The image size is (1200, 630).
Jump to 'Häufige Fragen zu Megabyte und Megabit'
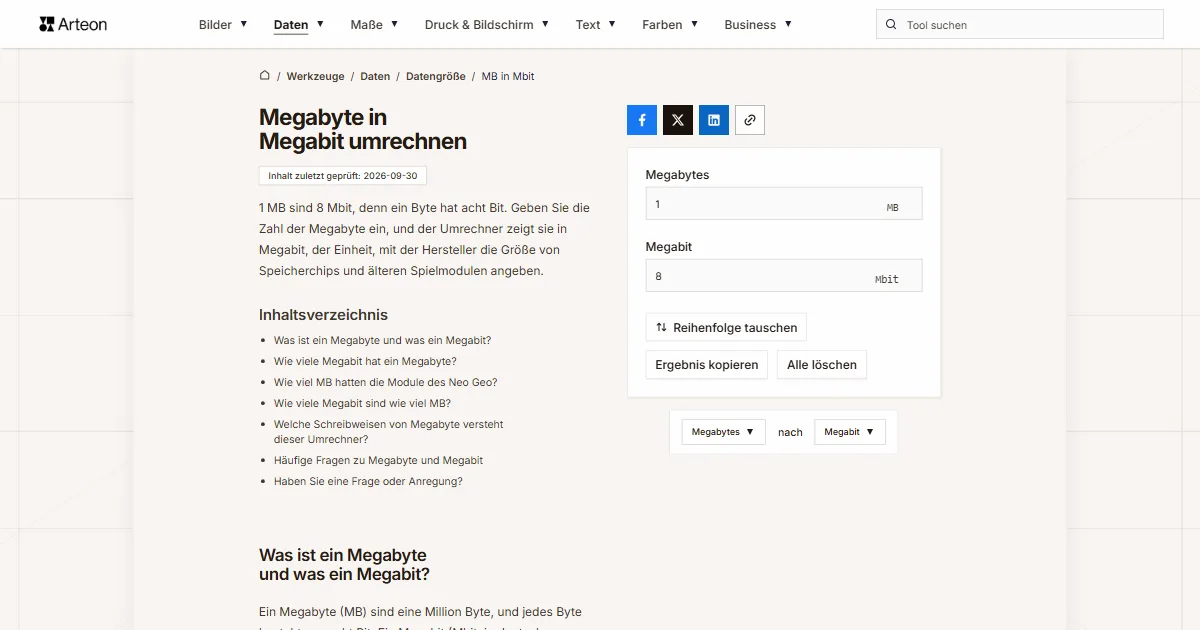pyautogui.click(x=378, y=460)
